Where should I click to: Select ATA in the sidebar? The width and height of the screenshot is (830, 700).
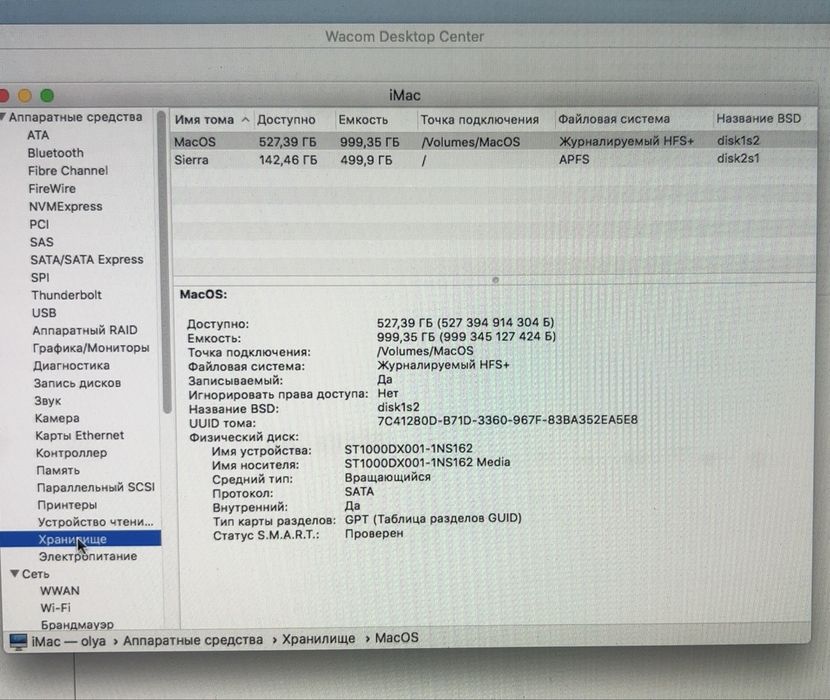[38, 135]
